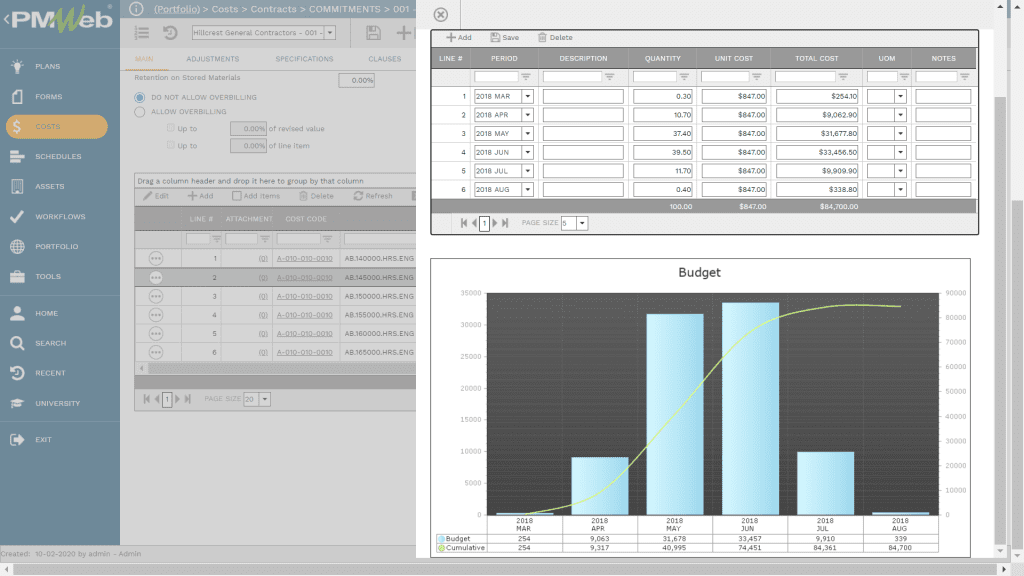Click the Portfolio breadcrumb link
The width and height of the screenshot is (1024, 576).
[177, 9]
